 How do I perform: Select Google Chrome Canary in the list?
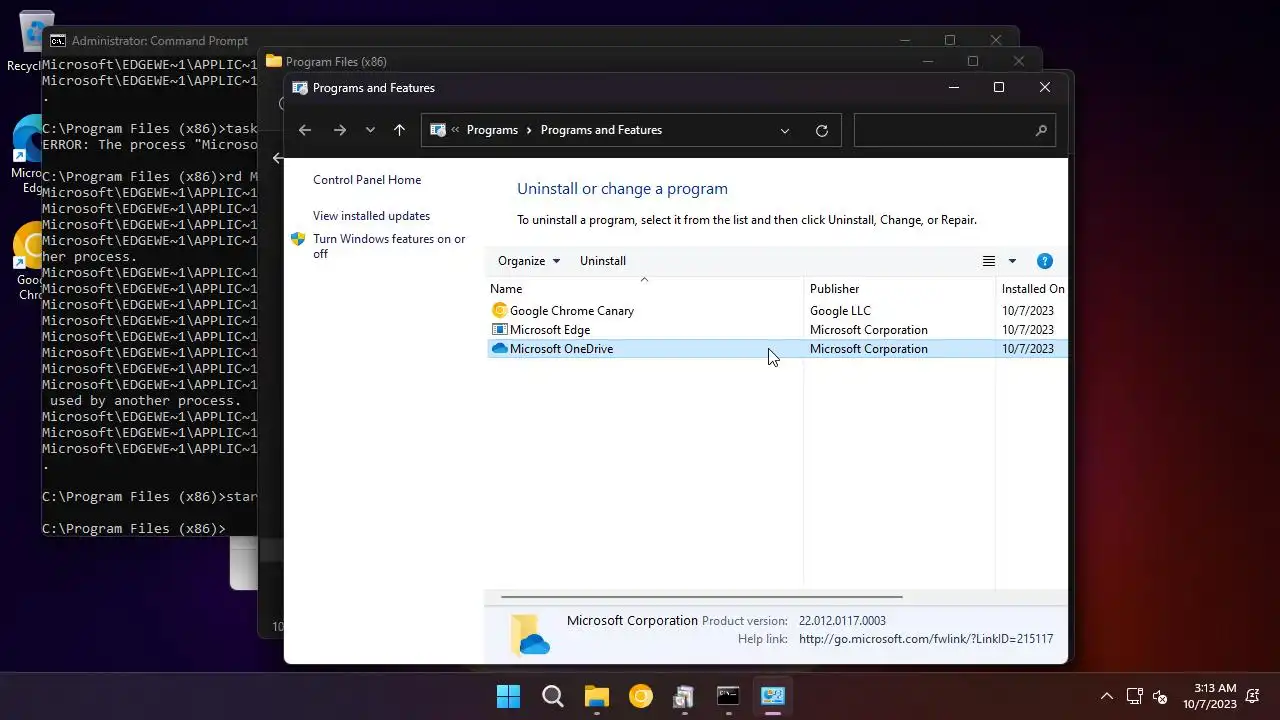tap(777, 311)
